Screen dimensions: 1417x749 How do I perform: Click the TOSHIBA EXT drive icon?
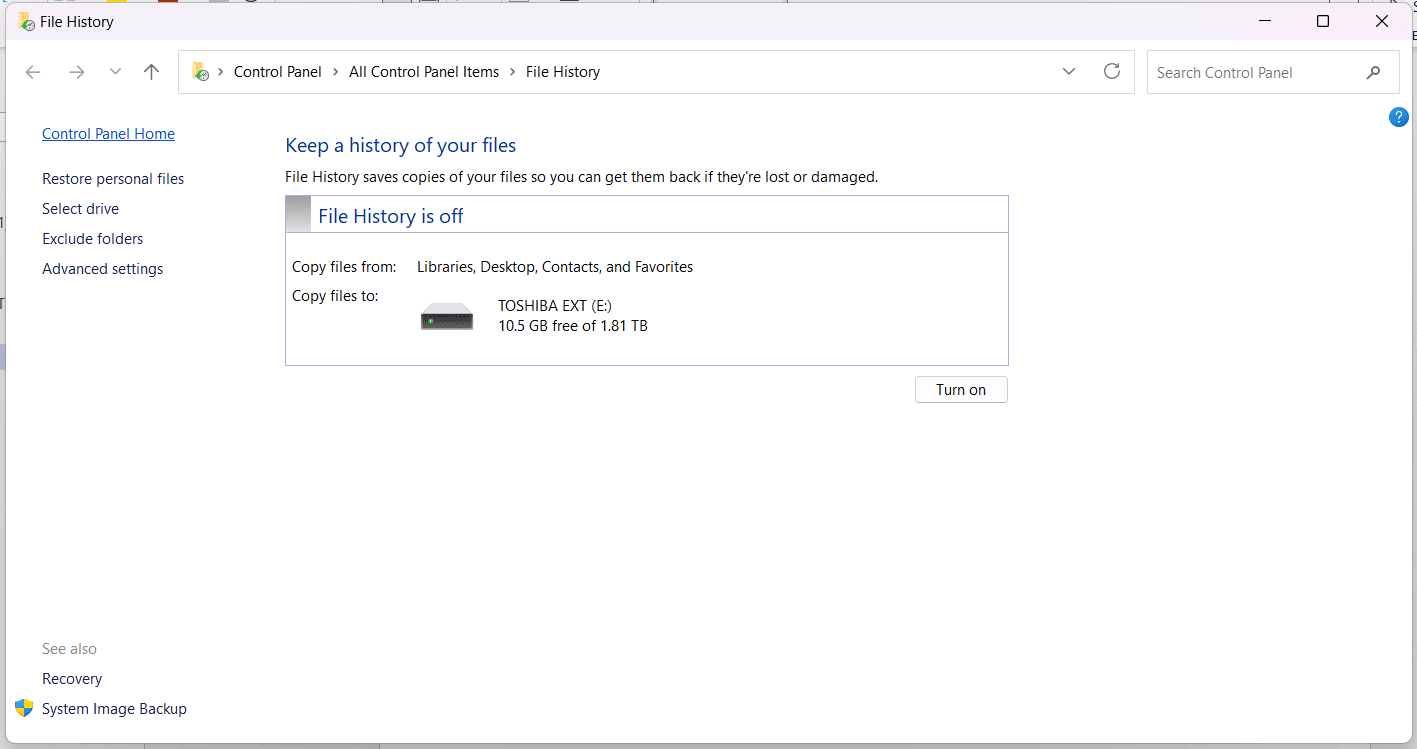click(447, 316)
